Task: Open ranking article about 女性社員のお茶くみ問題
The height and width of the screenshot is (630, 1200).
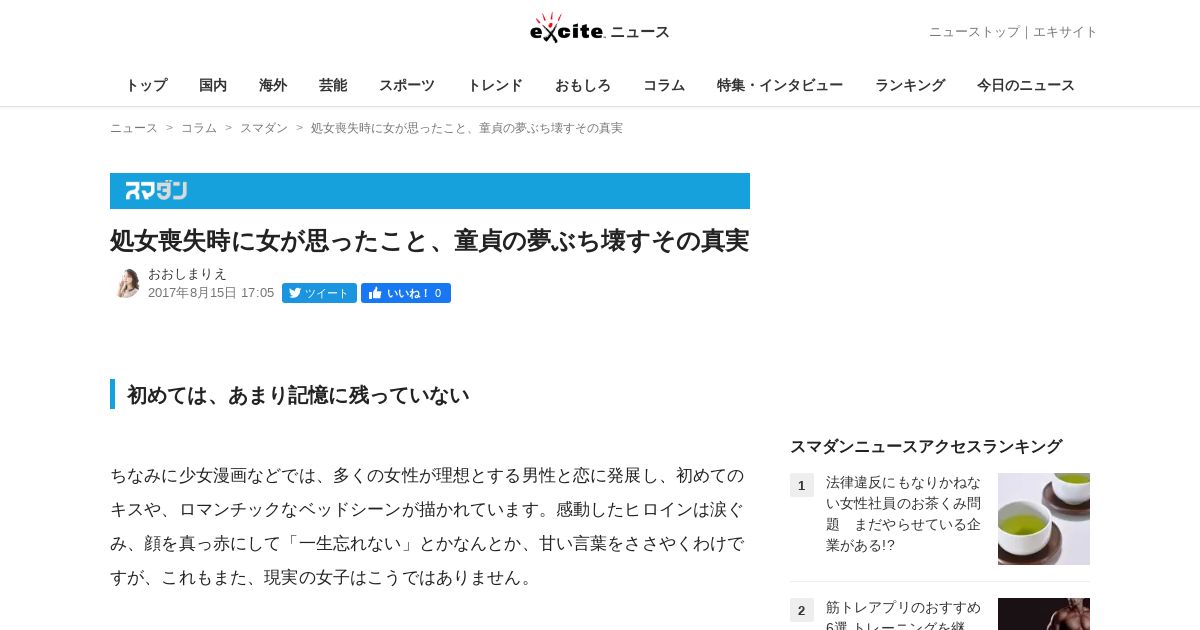Action: (903, 514)
